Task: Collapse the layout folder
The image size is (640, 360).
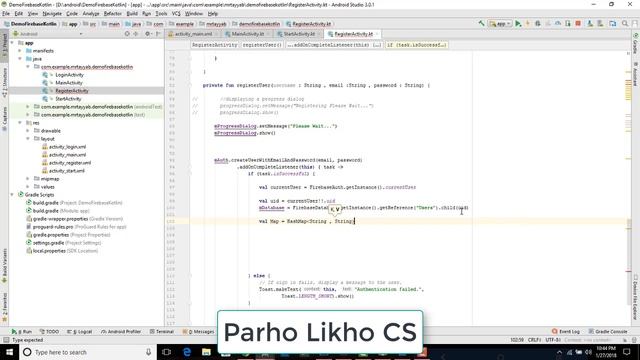Action: click(28, 139)
